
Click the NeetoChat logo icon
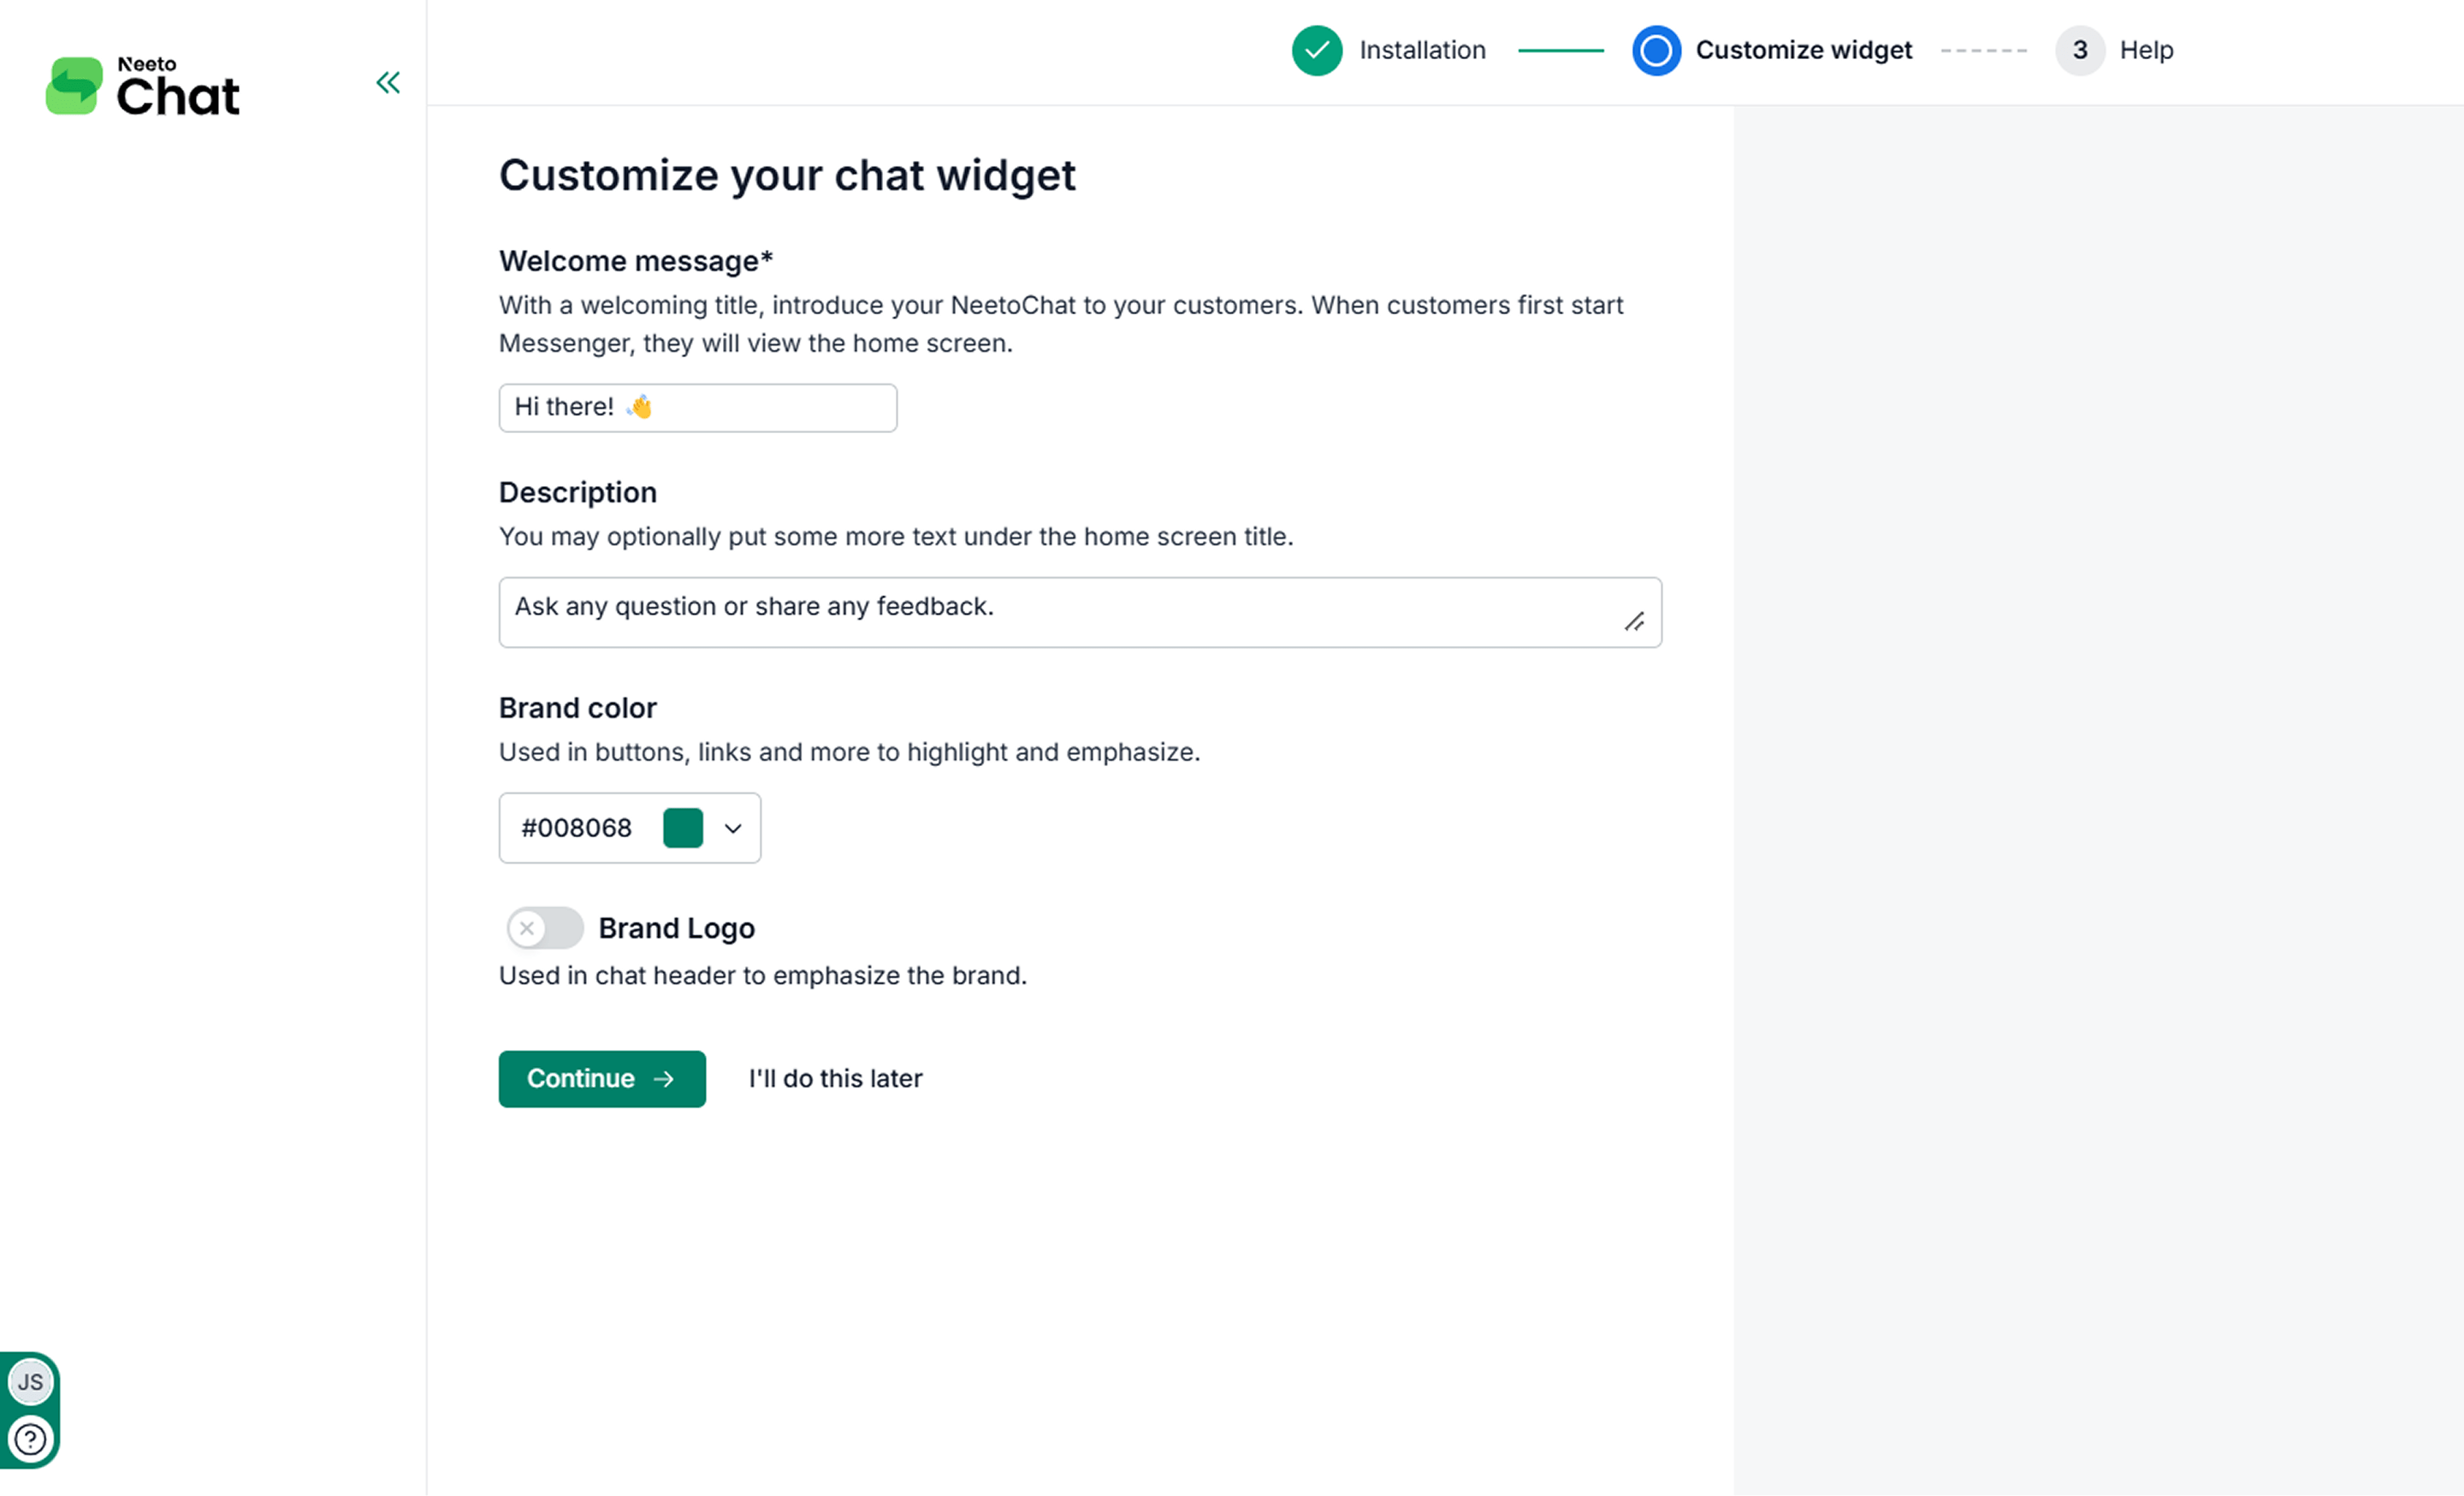pyautogui.click(x=74, y=86)
